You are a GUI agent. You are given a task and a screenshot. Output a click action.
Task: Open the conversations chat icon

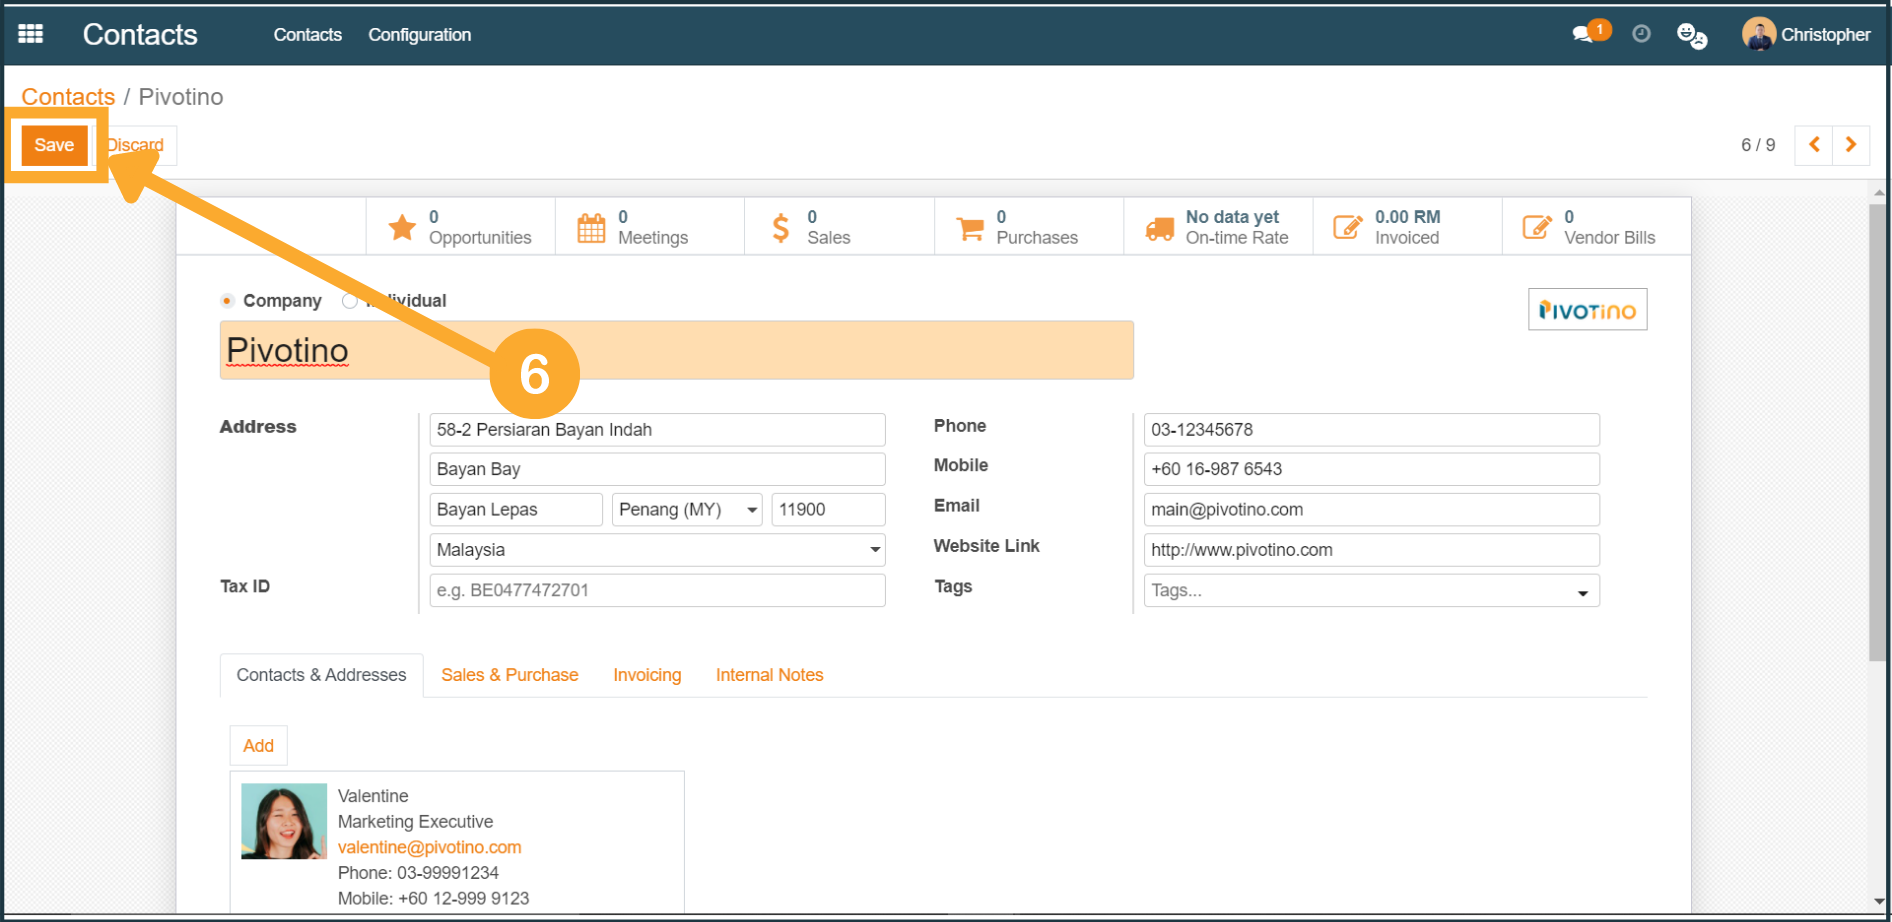1582,34
